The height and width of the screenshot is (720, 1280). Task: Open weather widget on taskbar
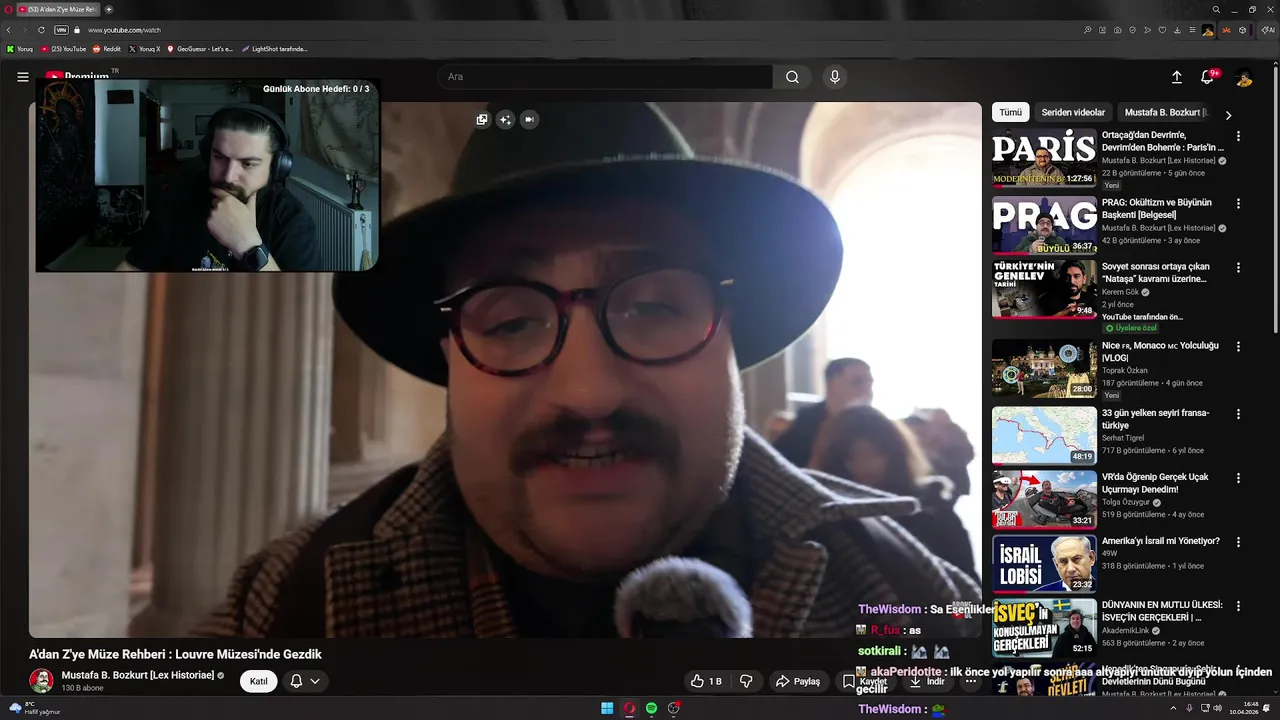pyautogui.click(x=34, y=708)
